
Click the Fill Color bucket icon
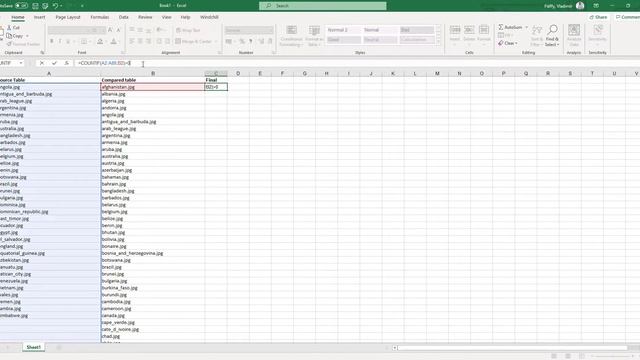tap(100, 41)
